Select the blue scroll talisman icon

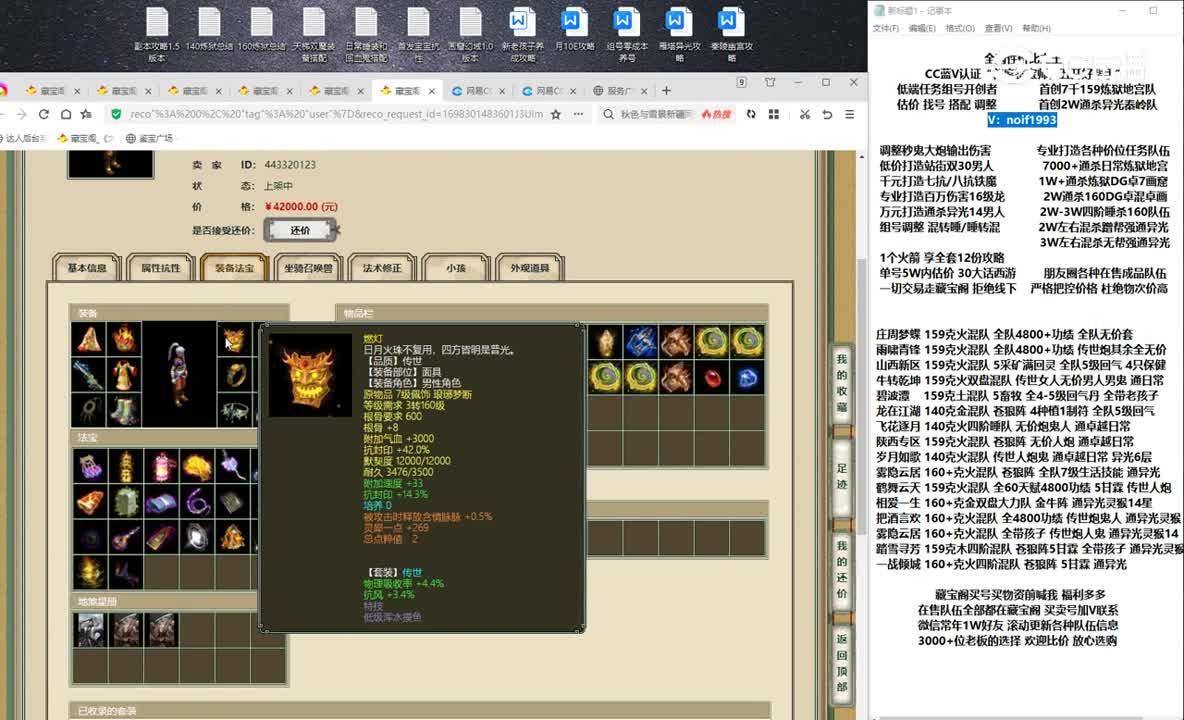pyautogui.click(x=161, y=501)
